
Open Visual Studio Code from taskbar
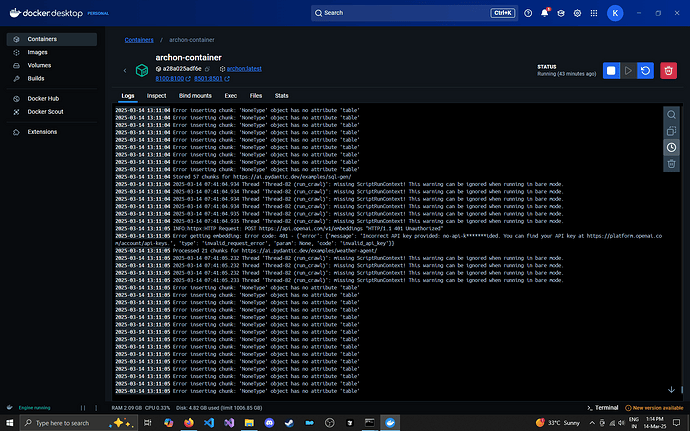[x=209, y=423]
